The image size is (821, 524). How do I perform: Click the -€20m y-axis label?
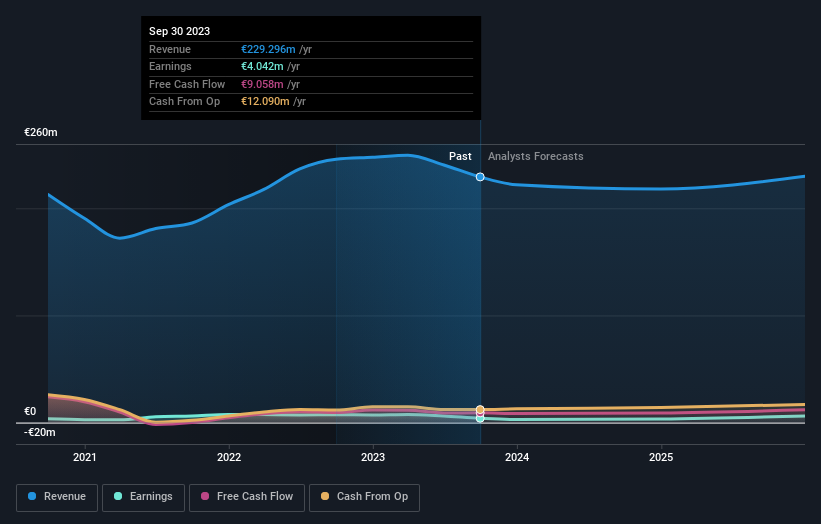(x=40, y=432)
